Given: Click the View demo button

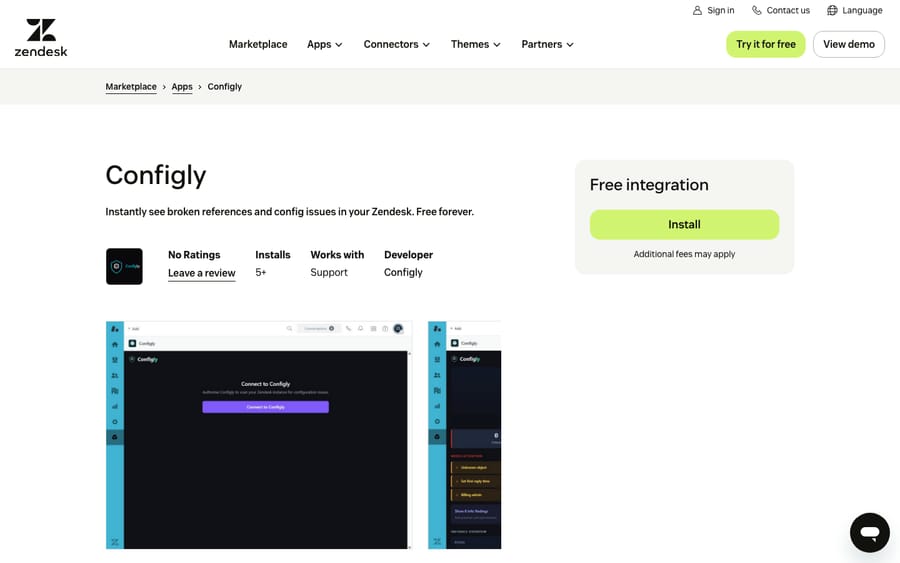Looking at the screenshot, I should pos(849,44).
